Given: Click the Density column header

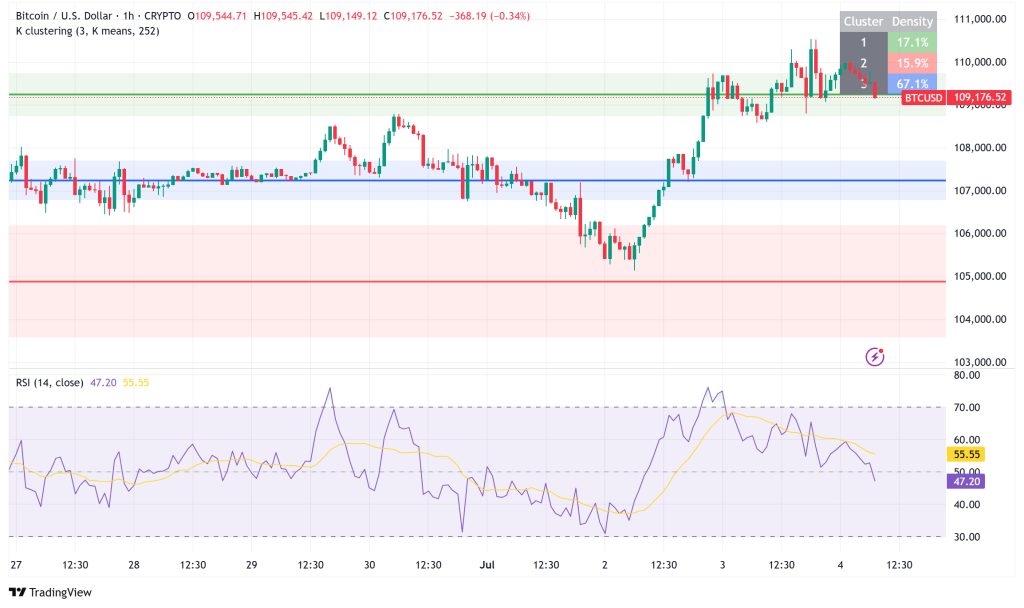Looking at the screenshot, I should (x=912, y=22).
